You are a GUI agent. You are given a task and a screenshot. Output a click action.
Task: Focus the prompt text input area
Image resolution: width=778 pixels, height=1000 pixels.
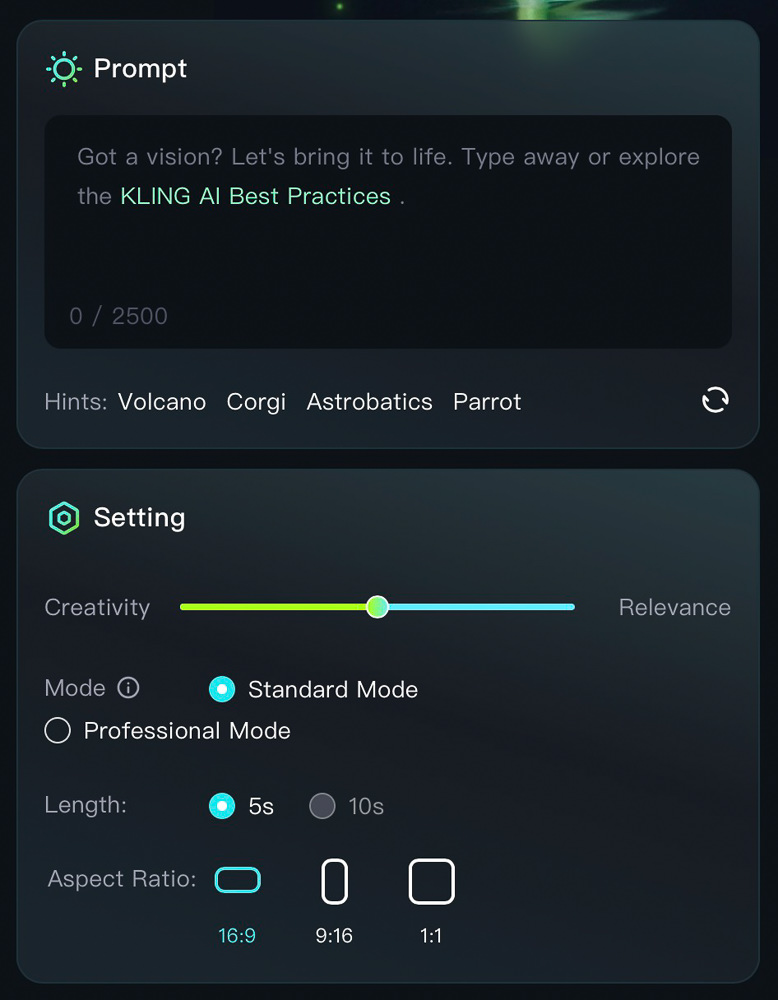pos(388,232)
